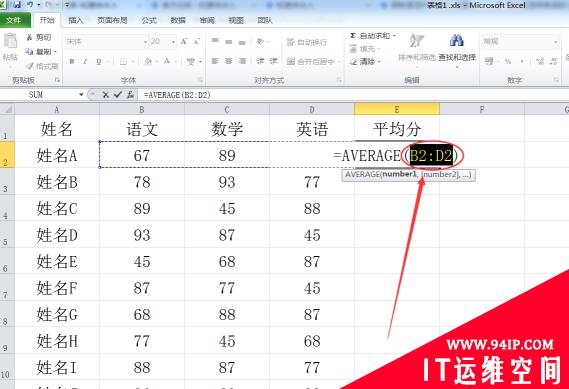This screenshot has height=389, width=569.
Task: Toggle Underline formatting button
Action: (x=98, y=62)
